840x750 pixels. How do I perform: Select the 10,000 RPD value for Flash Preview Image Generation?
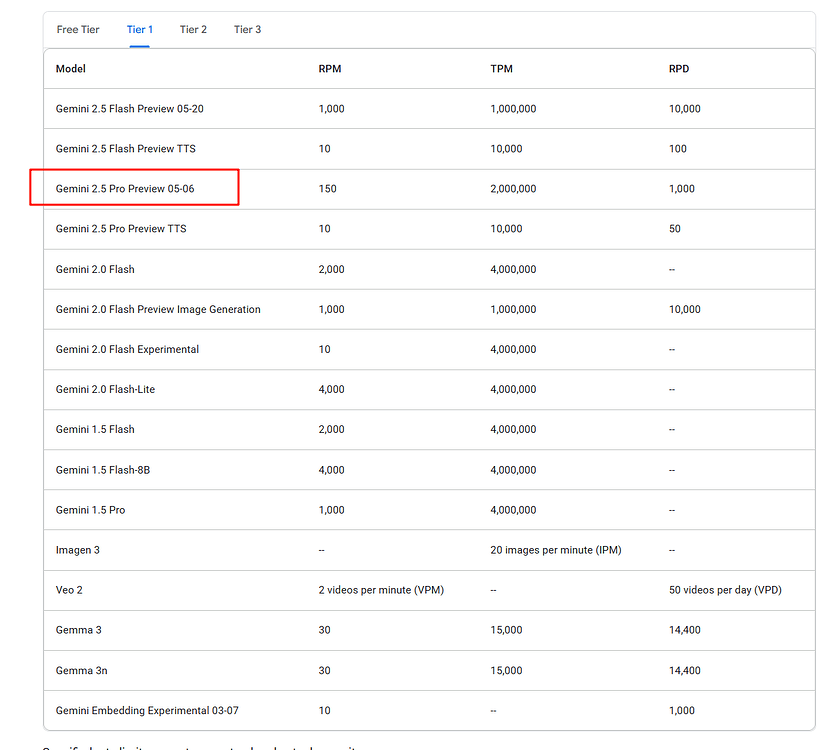(x=685, y=309)
